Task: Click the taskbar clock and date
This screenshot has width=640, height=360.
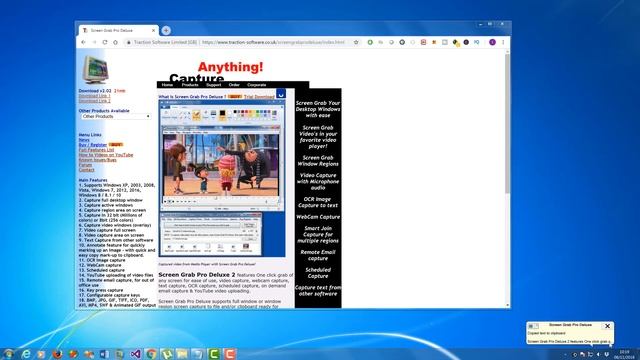Action: pyautogui.click(x=624, y=354)
